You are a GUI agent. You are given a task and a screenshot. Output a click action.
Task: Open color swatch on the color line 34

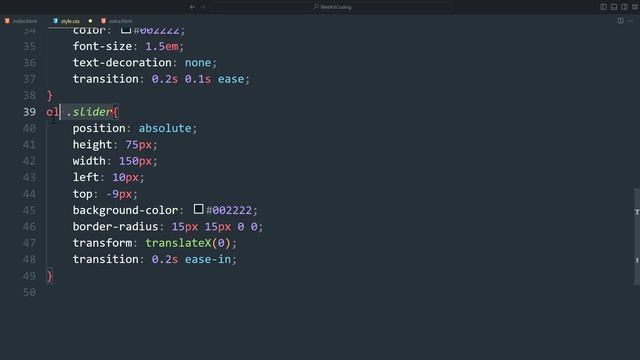click(126, 30)
